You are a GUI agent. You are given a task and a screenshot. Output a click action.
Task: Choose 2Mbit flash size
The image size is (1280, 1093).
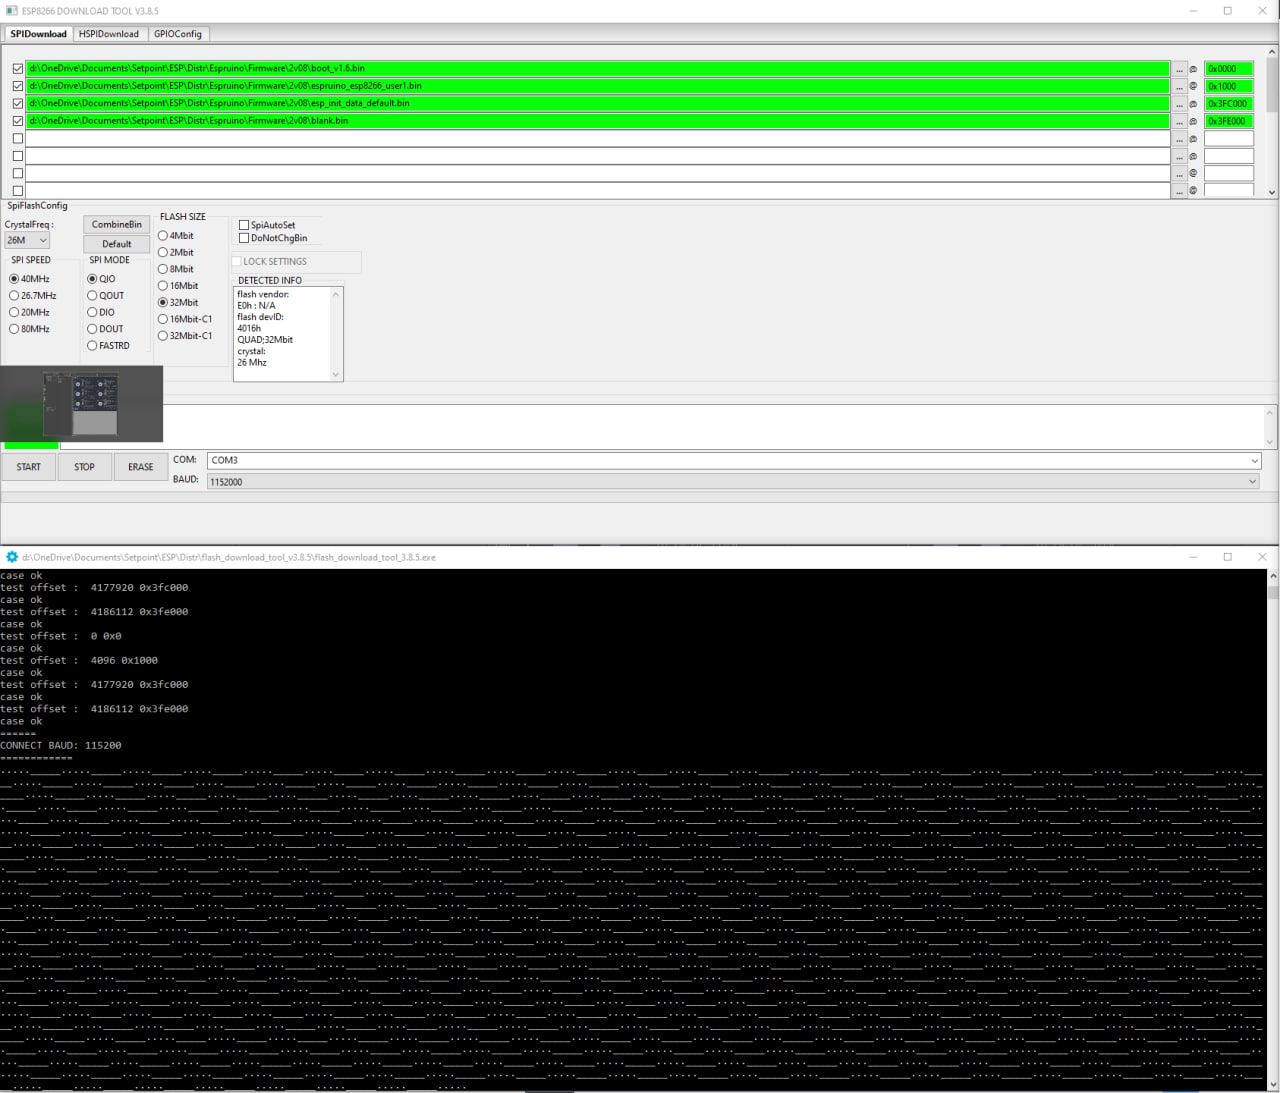pos(163,253)
